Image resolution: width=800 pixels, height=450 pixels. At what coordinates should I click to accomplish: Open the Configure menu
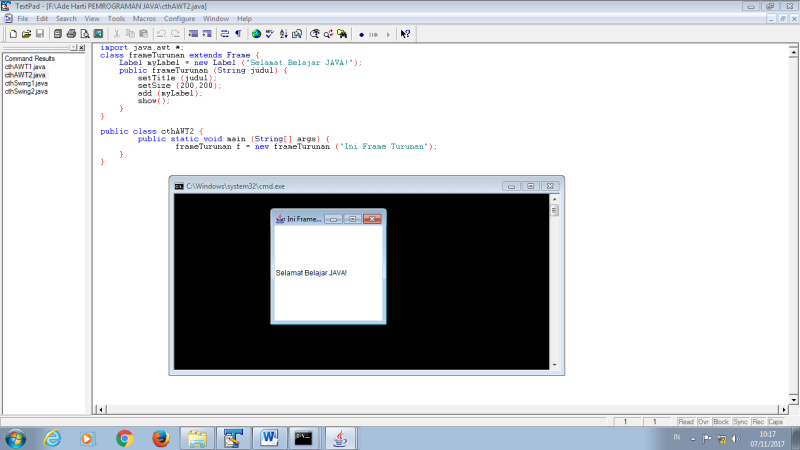pos(179,18)
